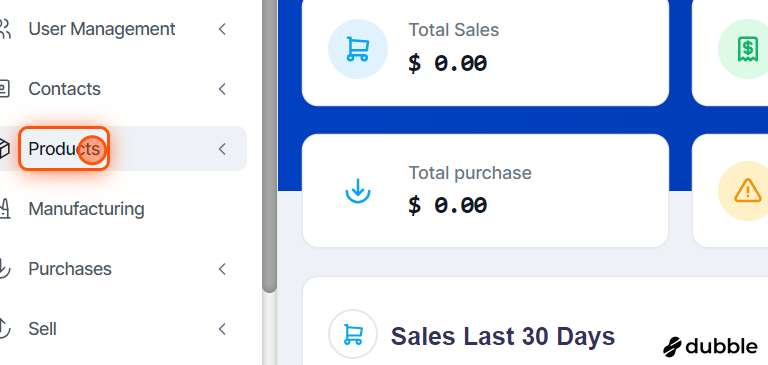The width and height of the screenshot is (768, 365).
Task: Click the Total Sales shopping cart icon
Action: pyautogui.click(x=358, y=49)
